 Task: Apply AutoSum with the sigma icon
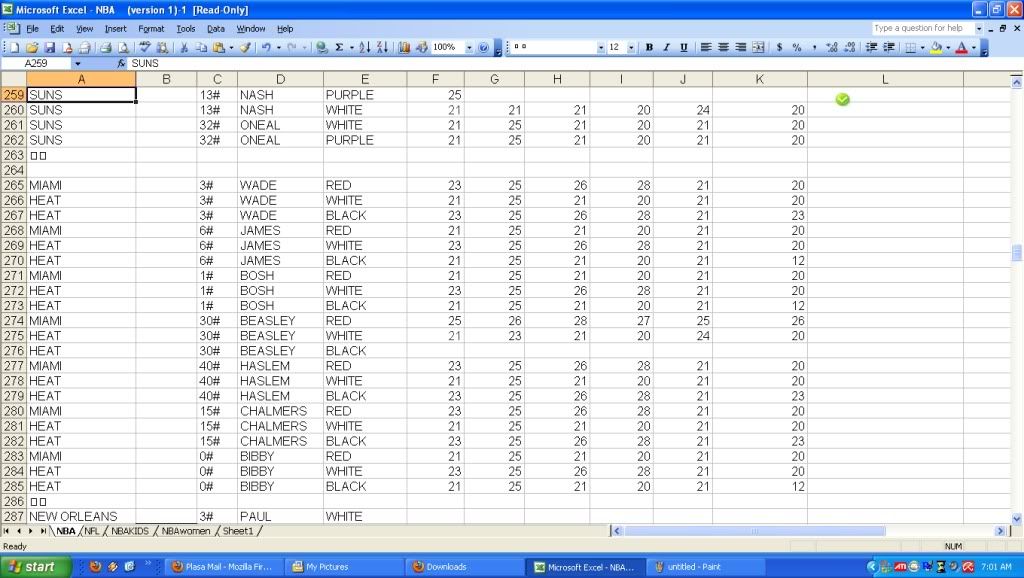[x=340, y=48]
